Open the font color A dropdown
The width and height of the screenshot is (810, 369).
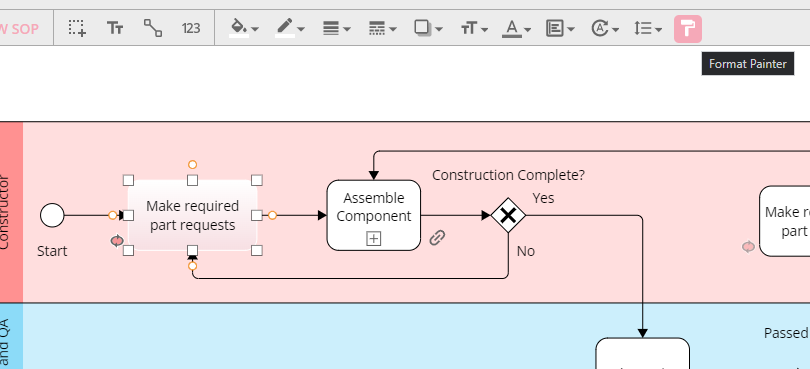pos(517,28)
